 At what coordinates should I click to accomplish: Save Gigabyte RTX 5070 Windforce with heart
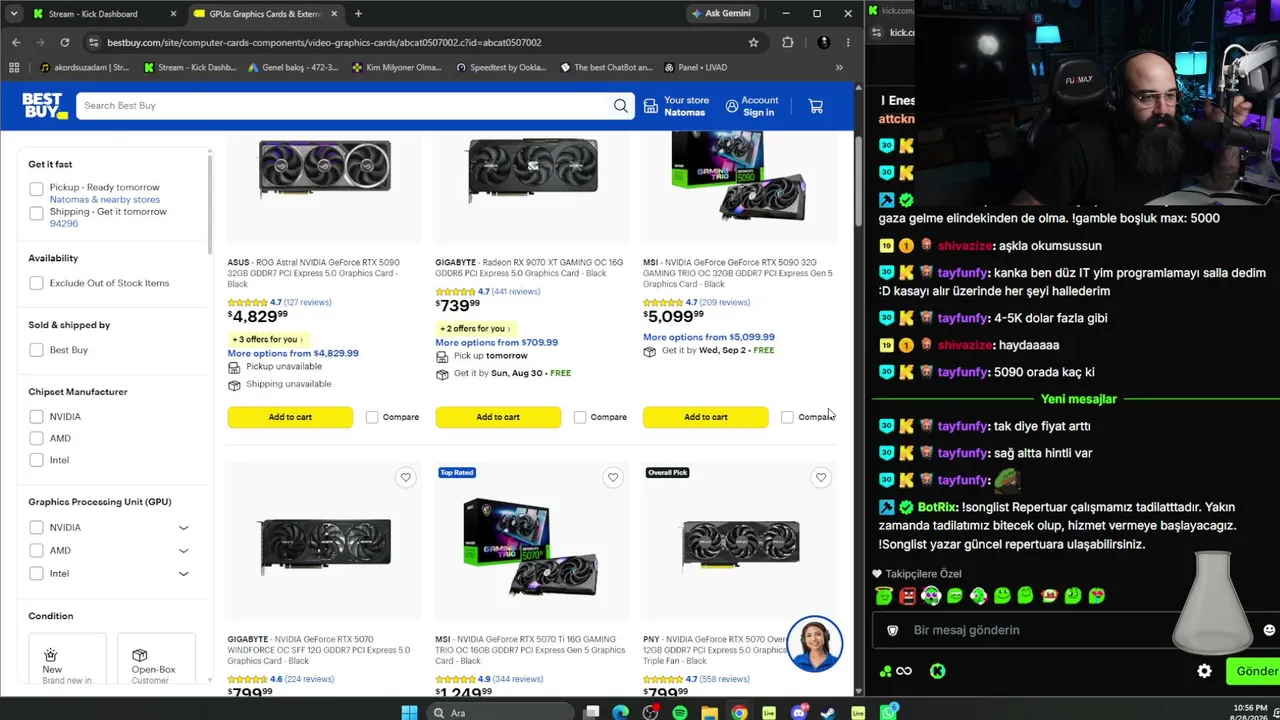point(405,478)
